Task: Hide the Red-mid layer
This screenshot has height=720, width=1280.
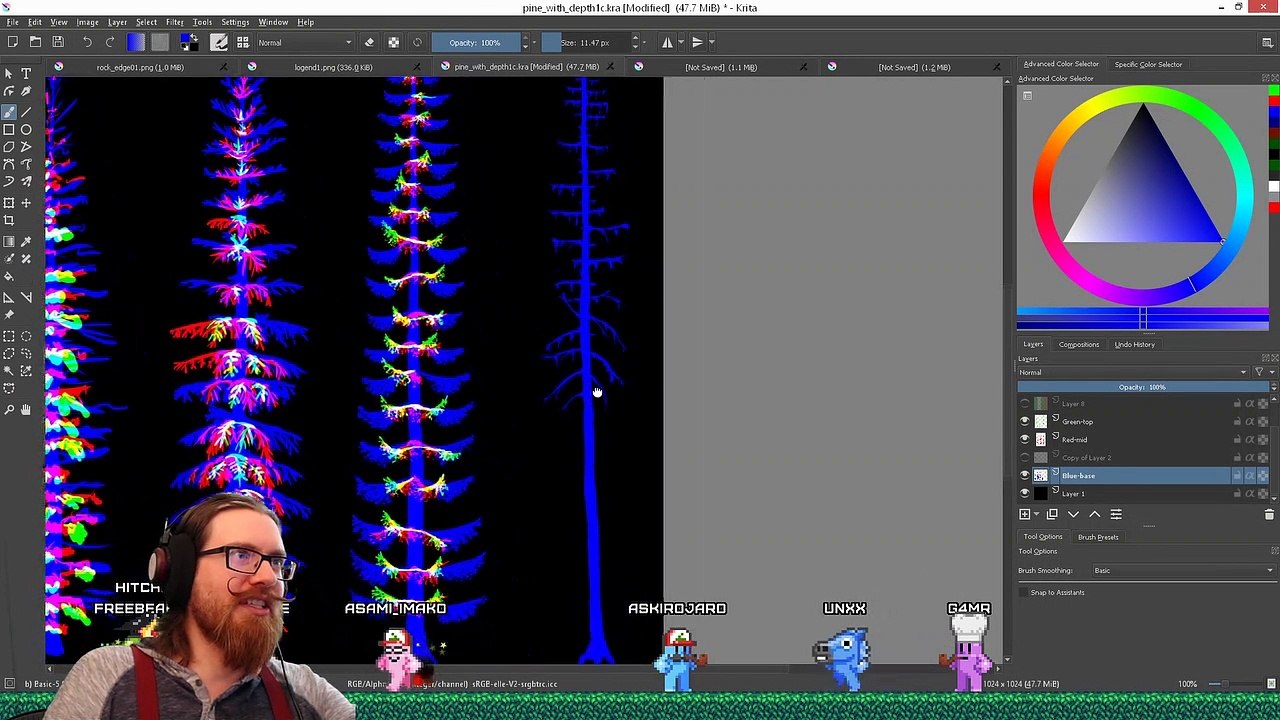Action: coord(1024,440)
